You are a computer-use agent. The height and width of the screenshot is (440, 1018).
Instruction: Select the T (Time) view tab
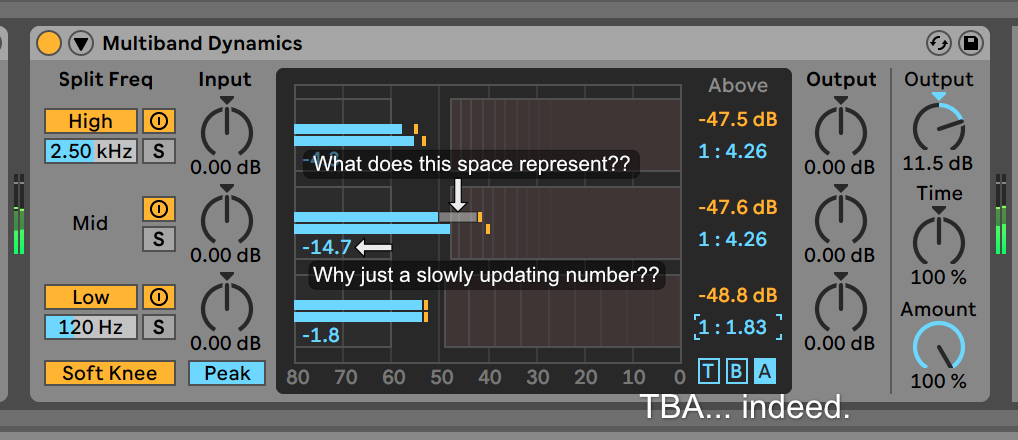[x=709, y=372]
